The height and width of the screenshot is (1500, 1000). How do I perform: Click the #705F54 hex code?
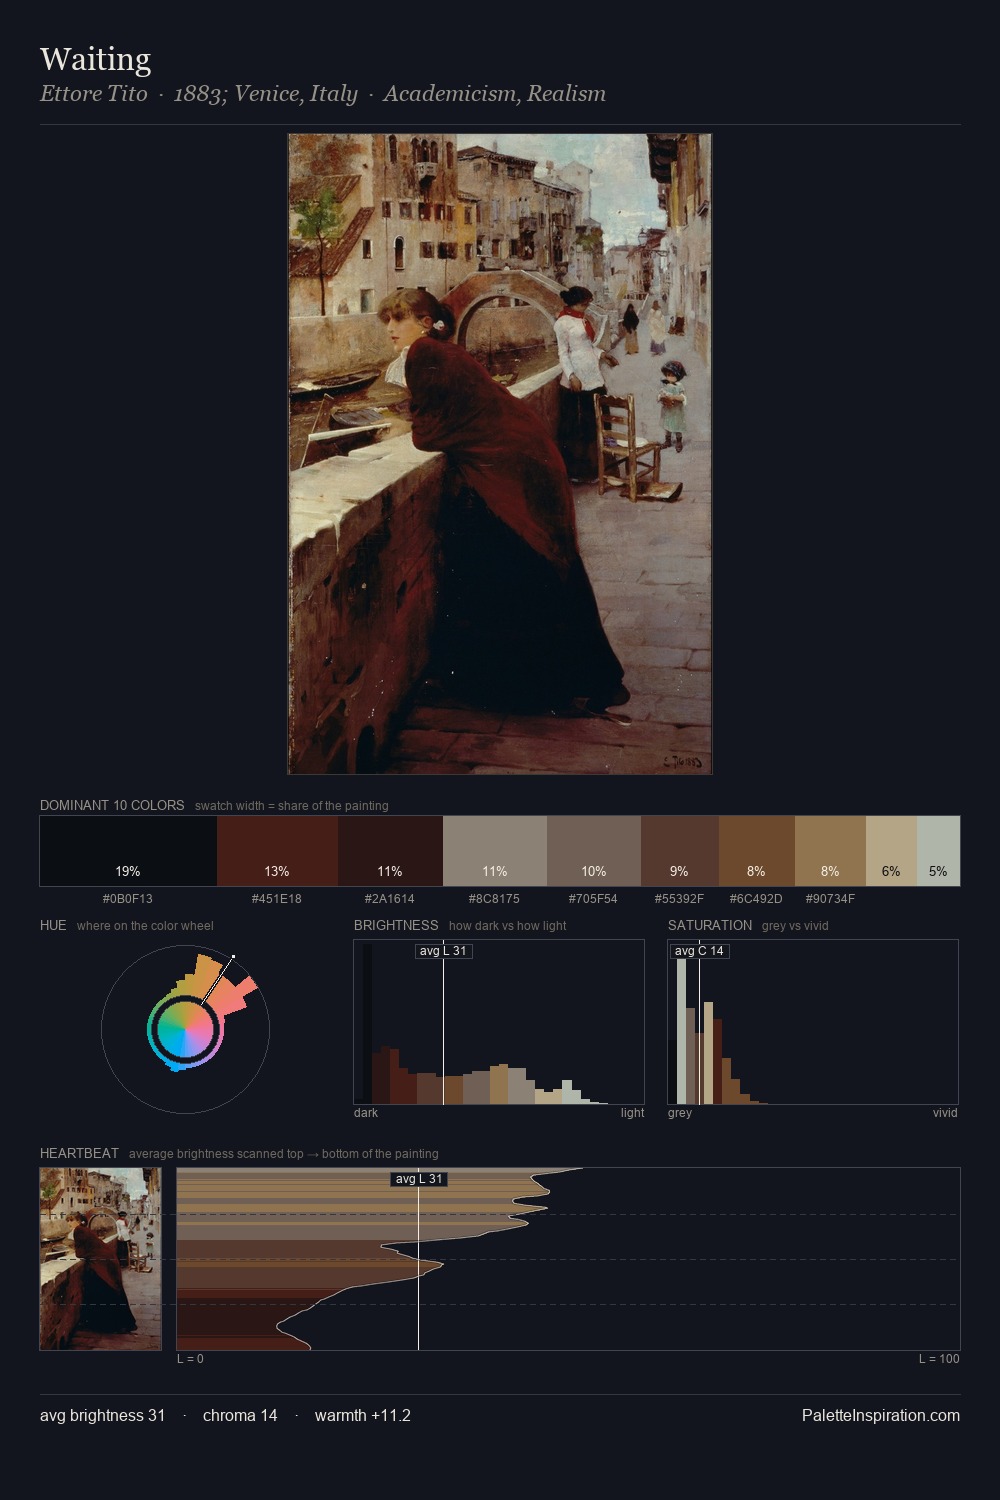[x=594, y=899]
